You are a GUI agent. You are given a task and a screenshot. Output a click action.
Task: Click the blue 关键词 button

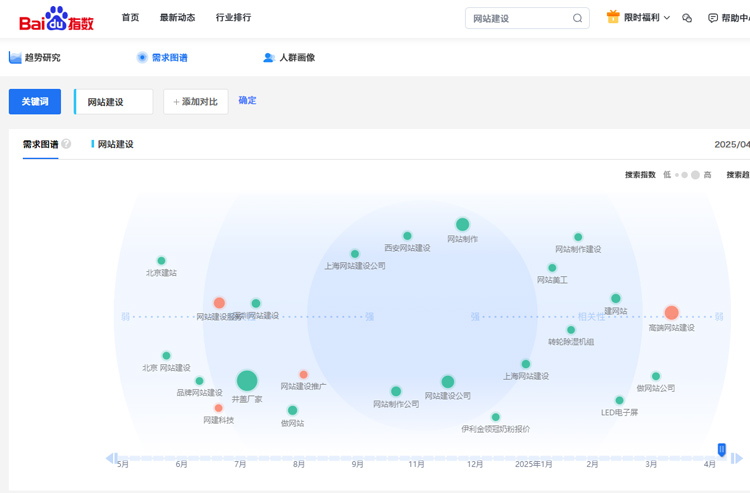(x=35, y=102)
